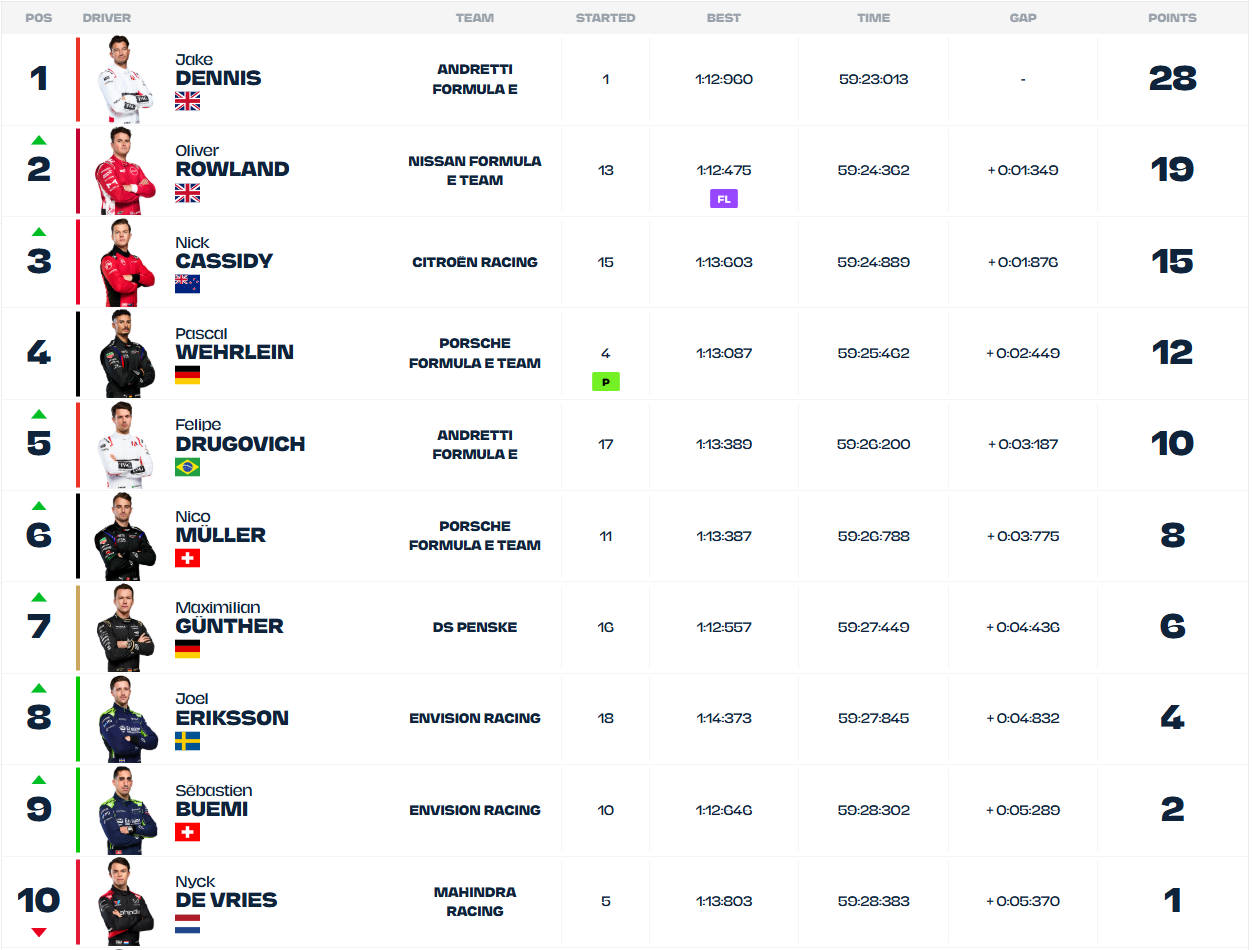Open Oliver Rowland's driver photo
This screenshot has width=1252, height=950.
[x=126, y=171]
